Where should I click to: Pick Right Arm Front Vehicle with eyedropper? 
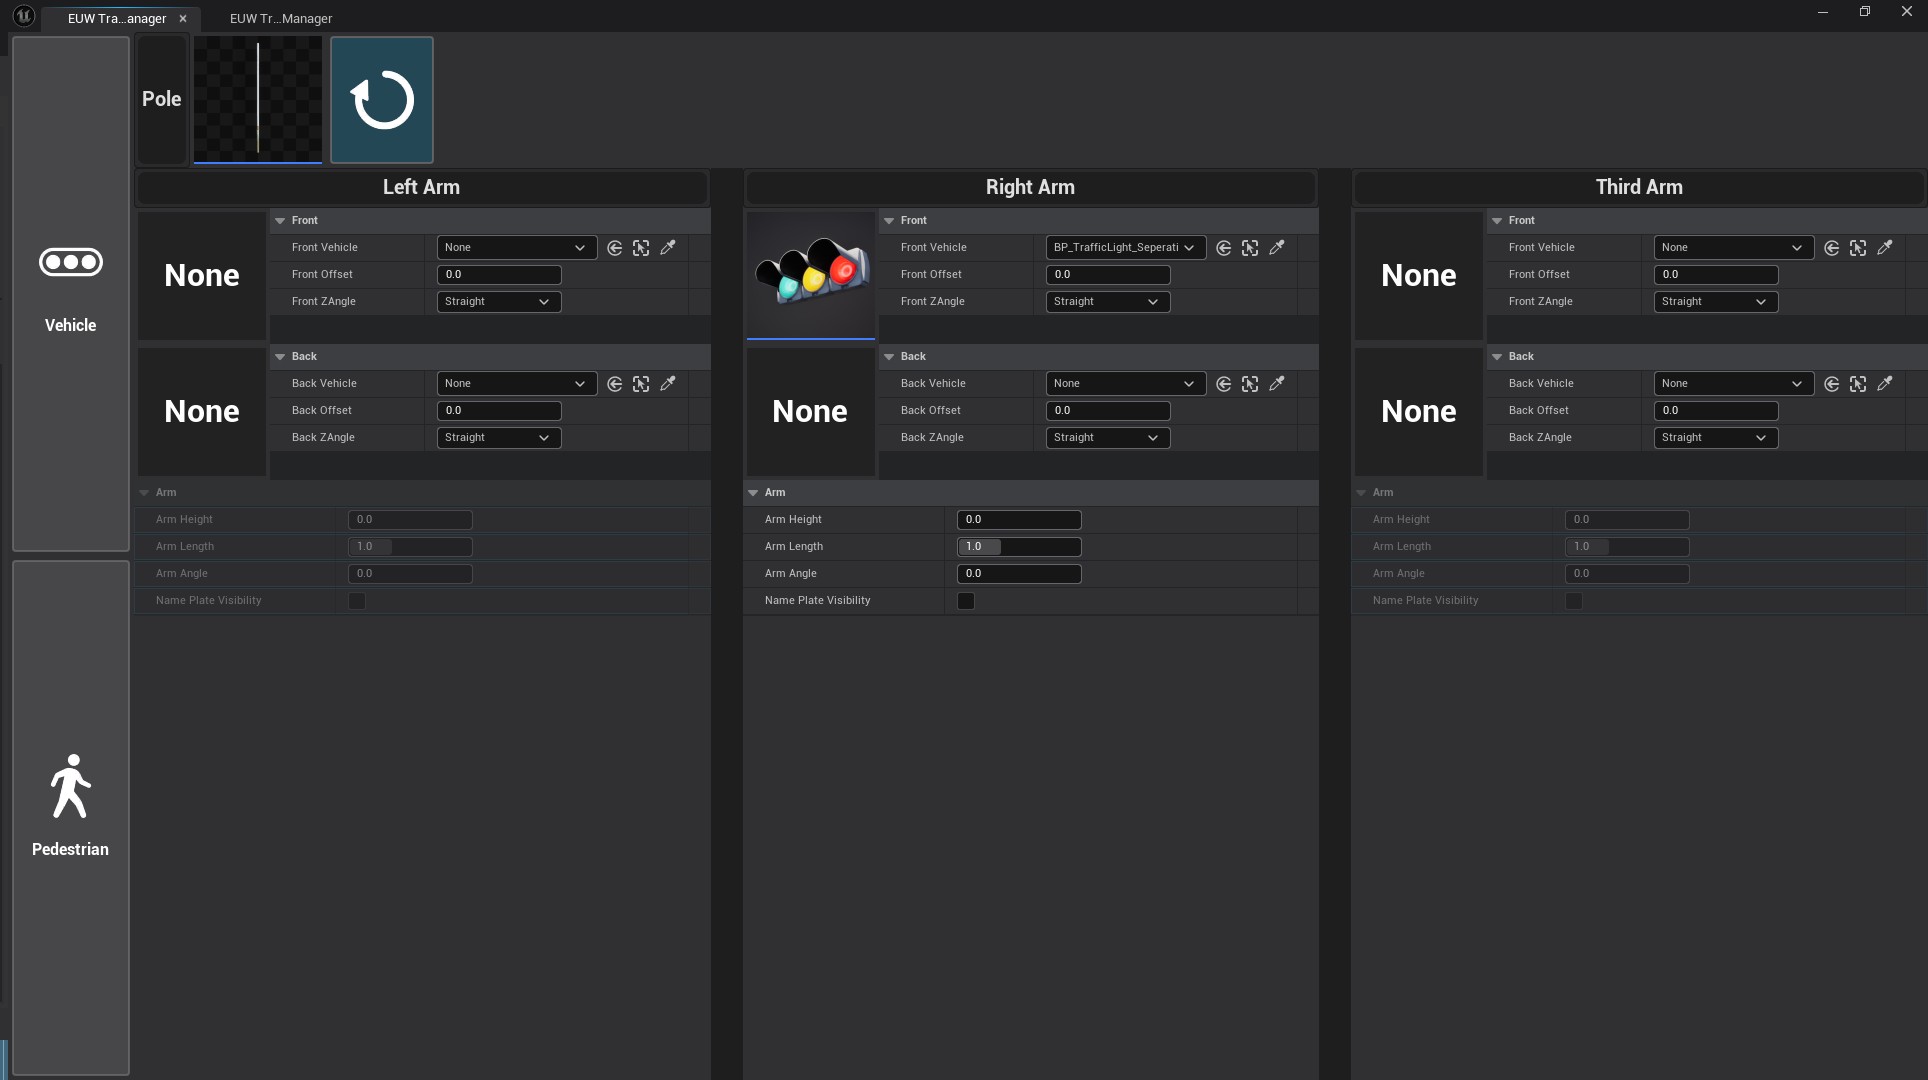(x=1277, y=248)
